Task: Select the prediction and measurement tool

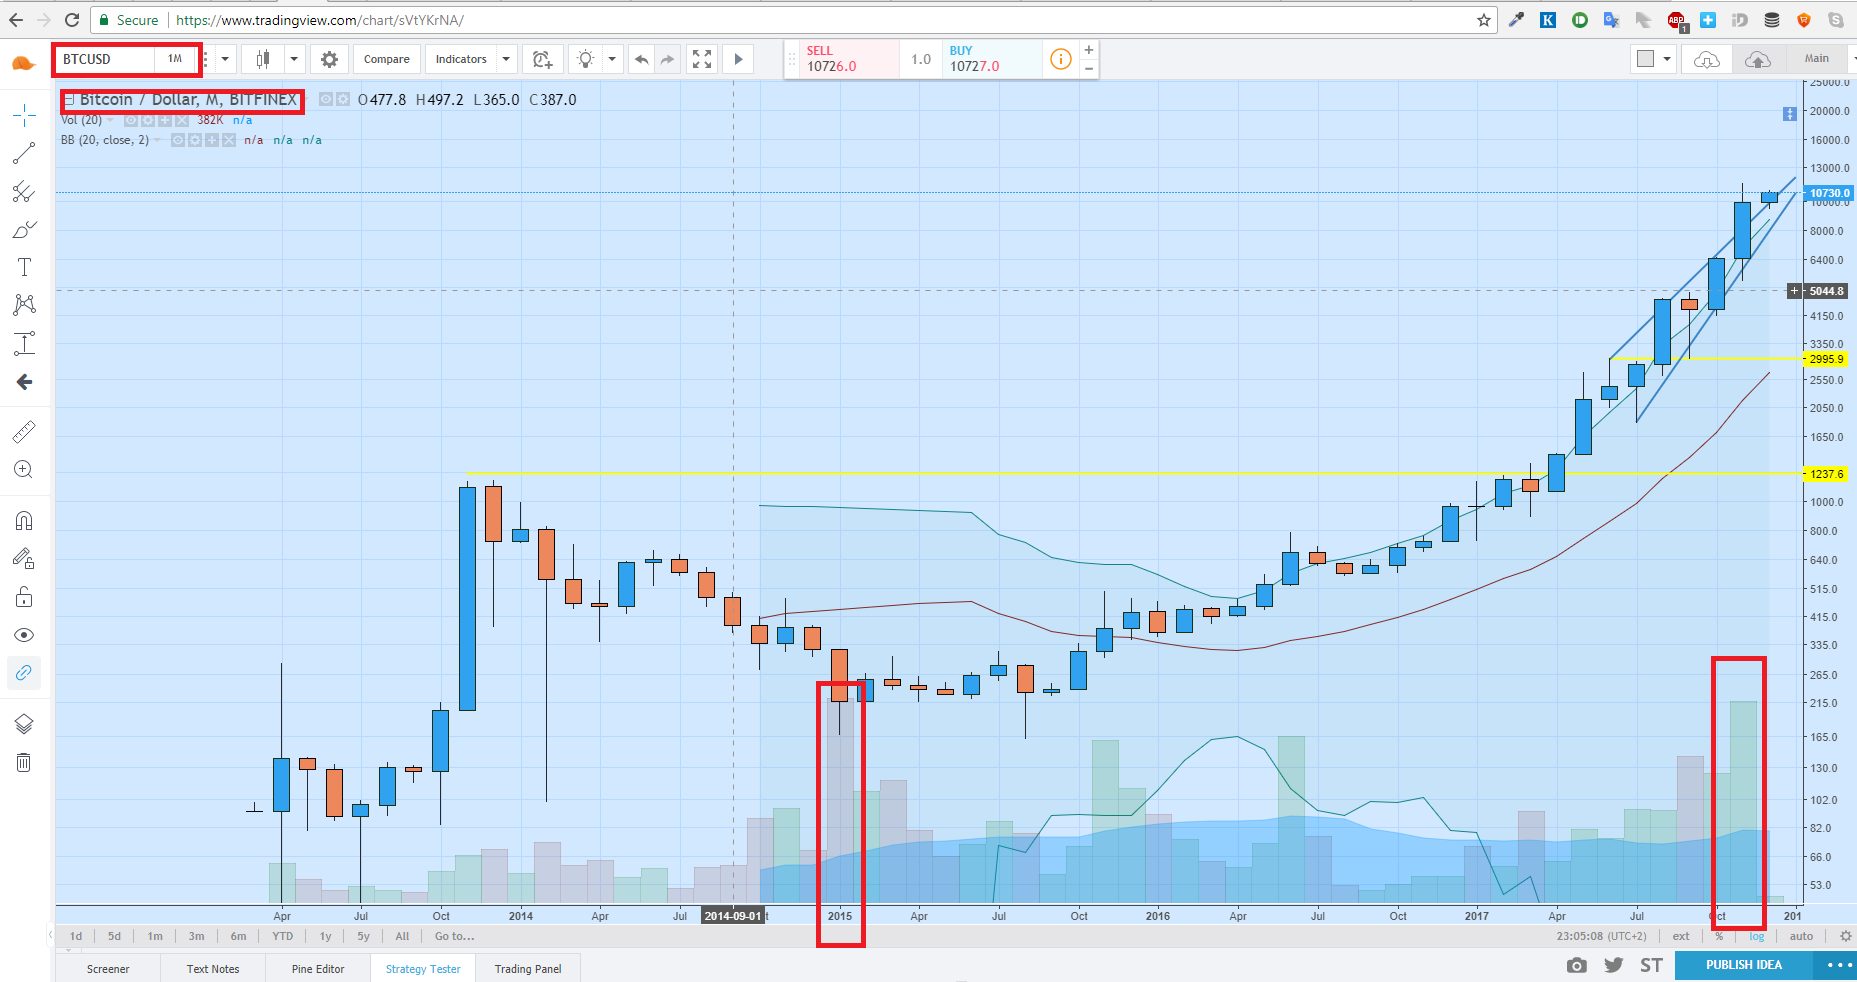Action: (x=24, y=343)
